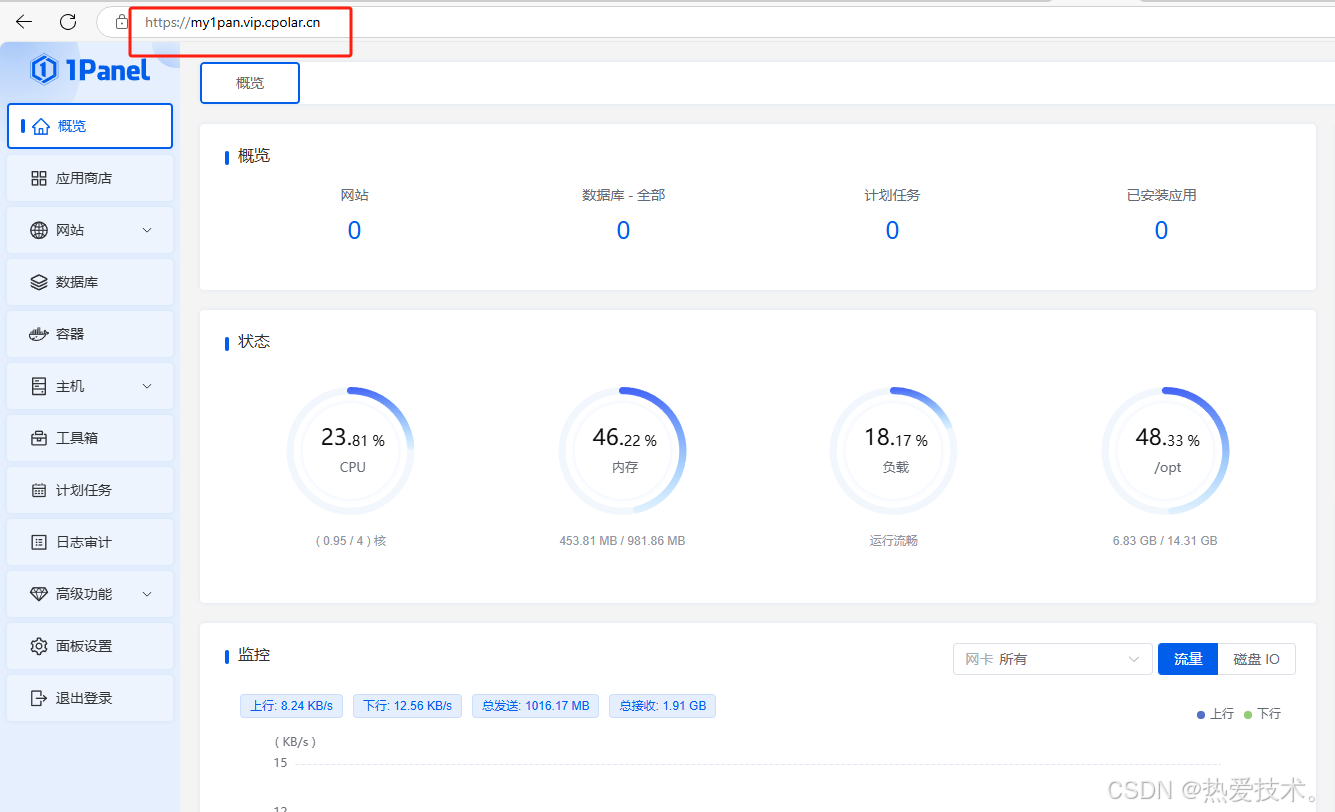Viewport: 1335px width, 812px height.
Task: Click the globe icon for 网站
Action: tap(39, 230)
